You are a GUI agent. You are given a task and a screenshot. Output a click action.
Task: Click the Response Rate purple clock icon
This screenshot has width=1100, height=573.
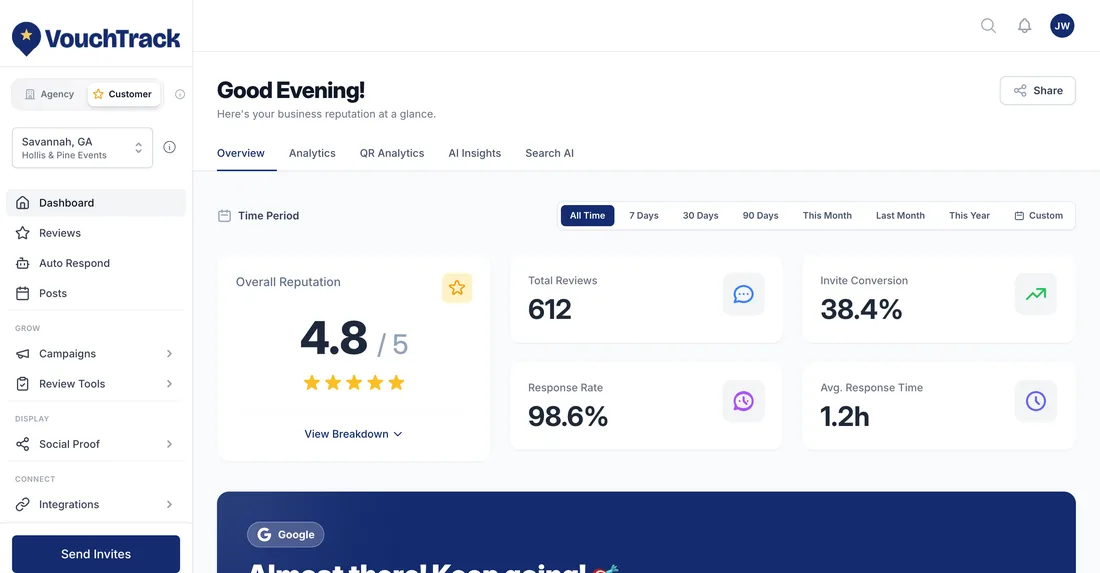click(x=743, y=401)
